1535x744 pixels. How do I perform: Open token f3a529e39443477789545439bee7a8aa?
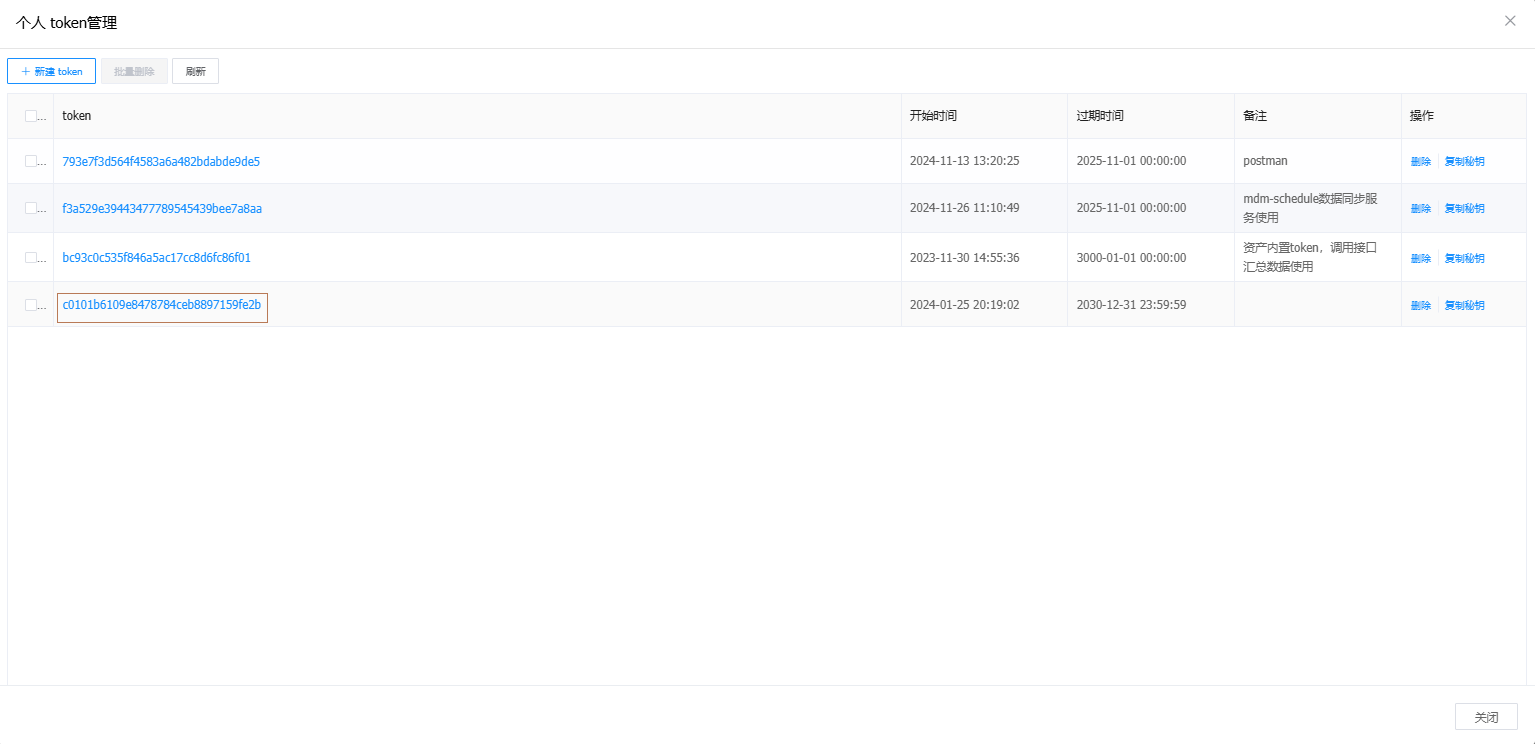[x=162, y=208]
